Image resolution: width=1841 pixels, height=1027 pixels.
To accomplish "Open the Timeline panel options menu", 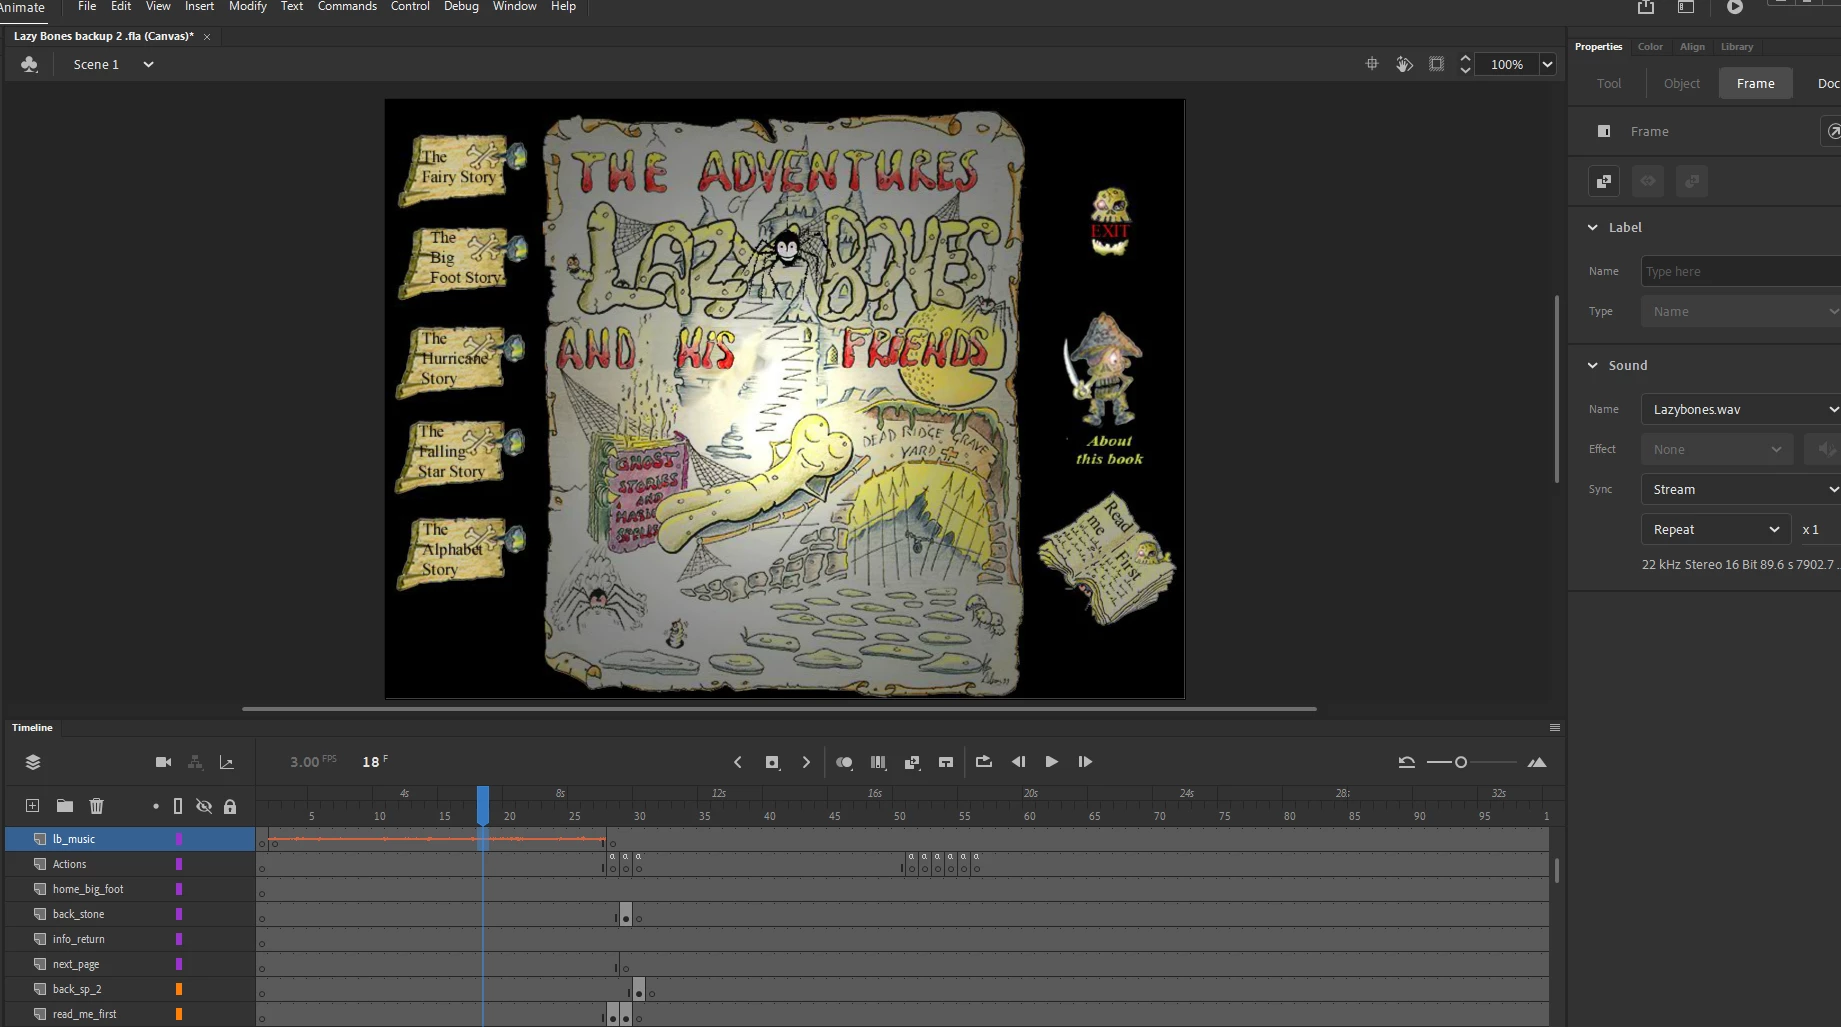I will click(1555, 727).
